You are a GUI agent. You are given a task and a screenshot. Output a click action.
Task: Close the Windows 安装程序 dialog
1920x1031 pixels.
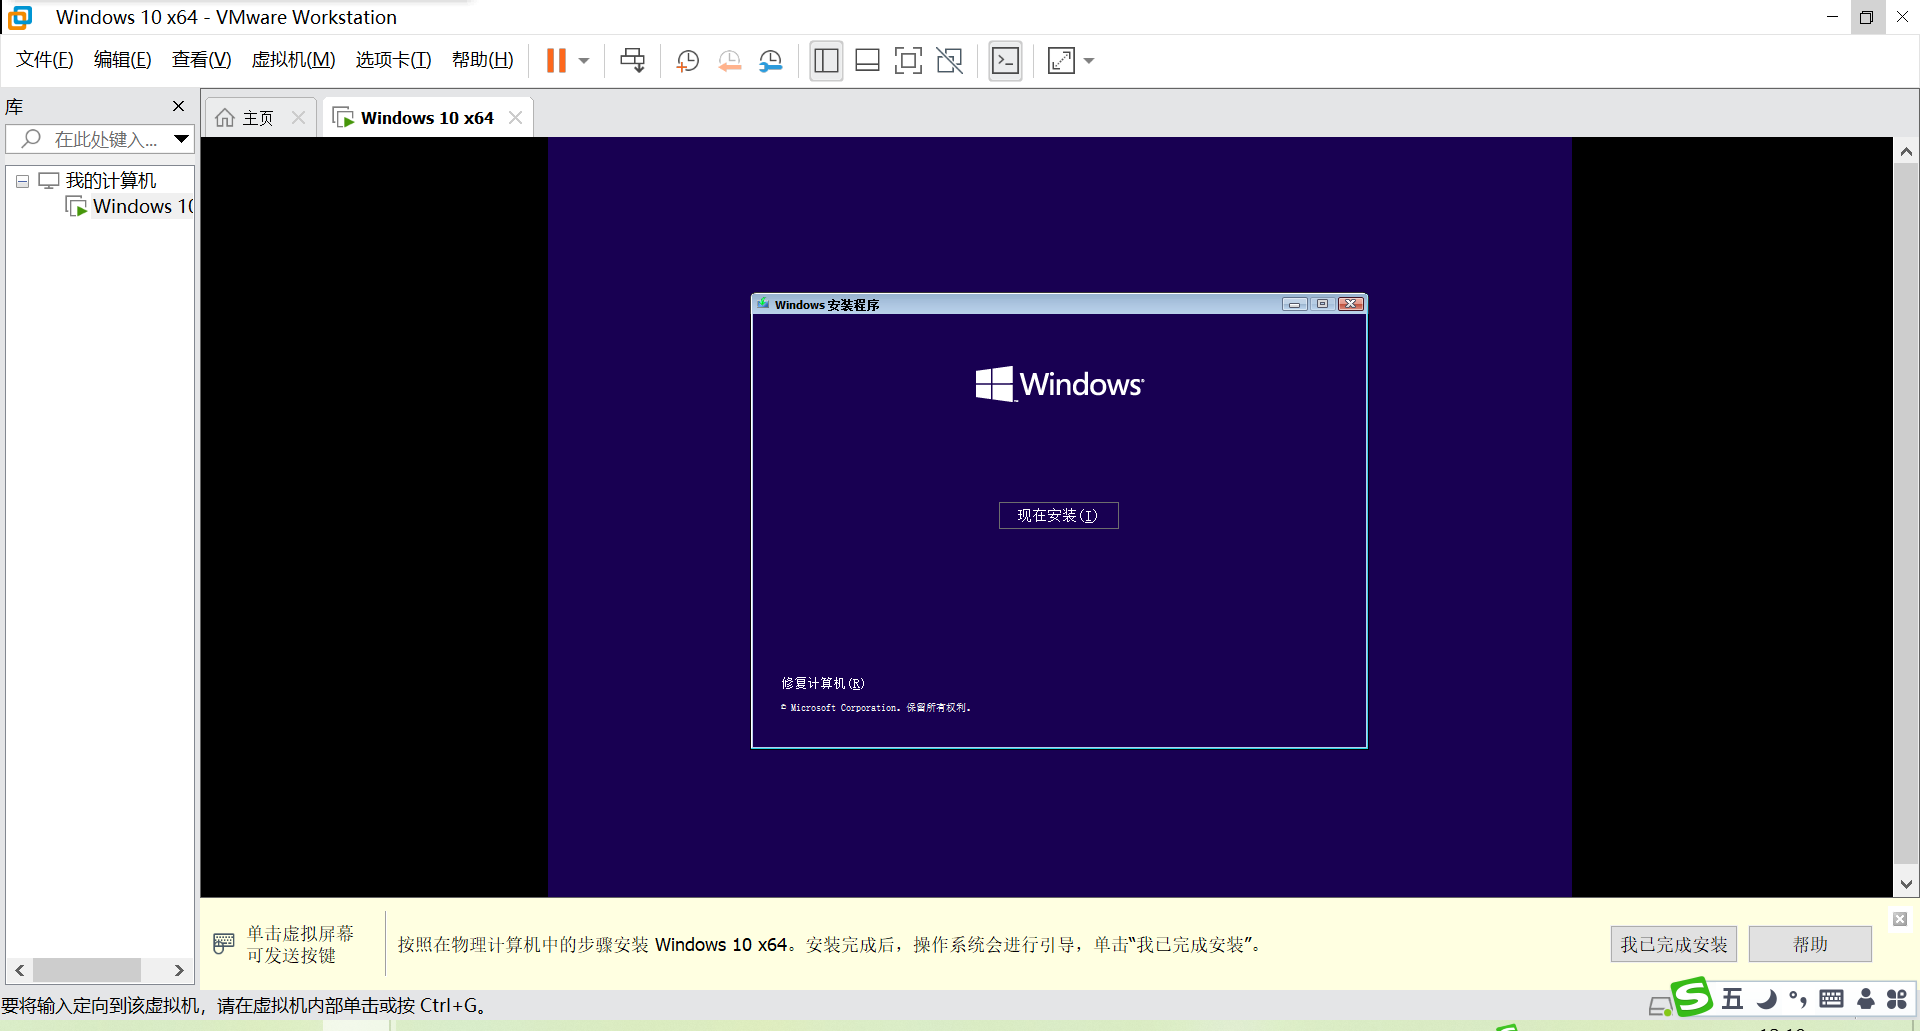(x=1351, y=304)
